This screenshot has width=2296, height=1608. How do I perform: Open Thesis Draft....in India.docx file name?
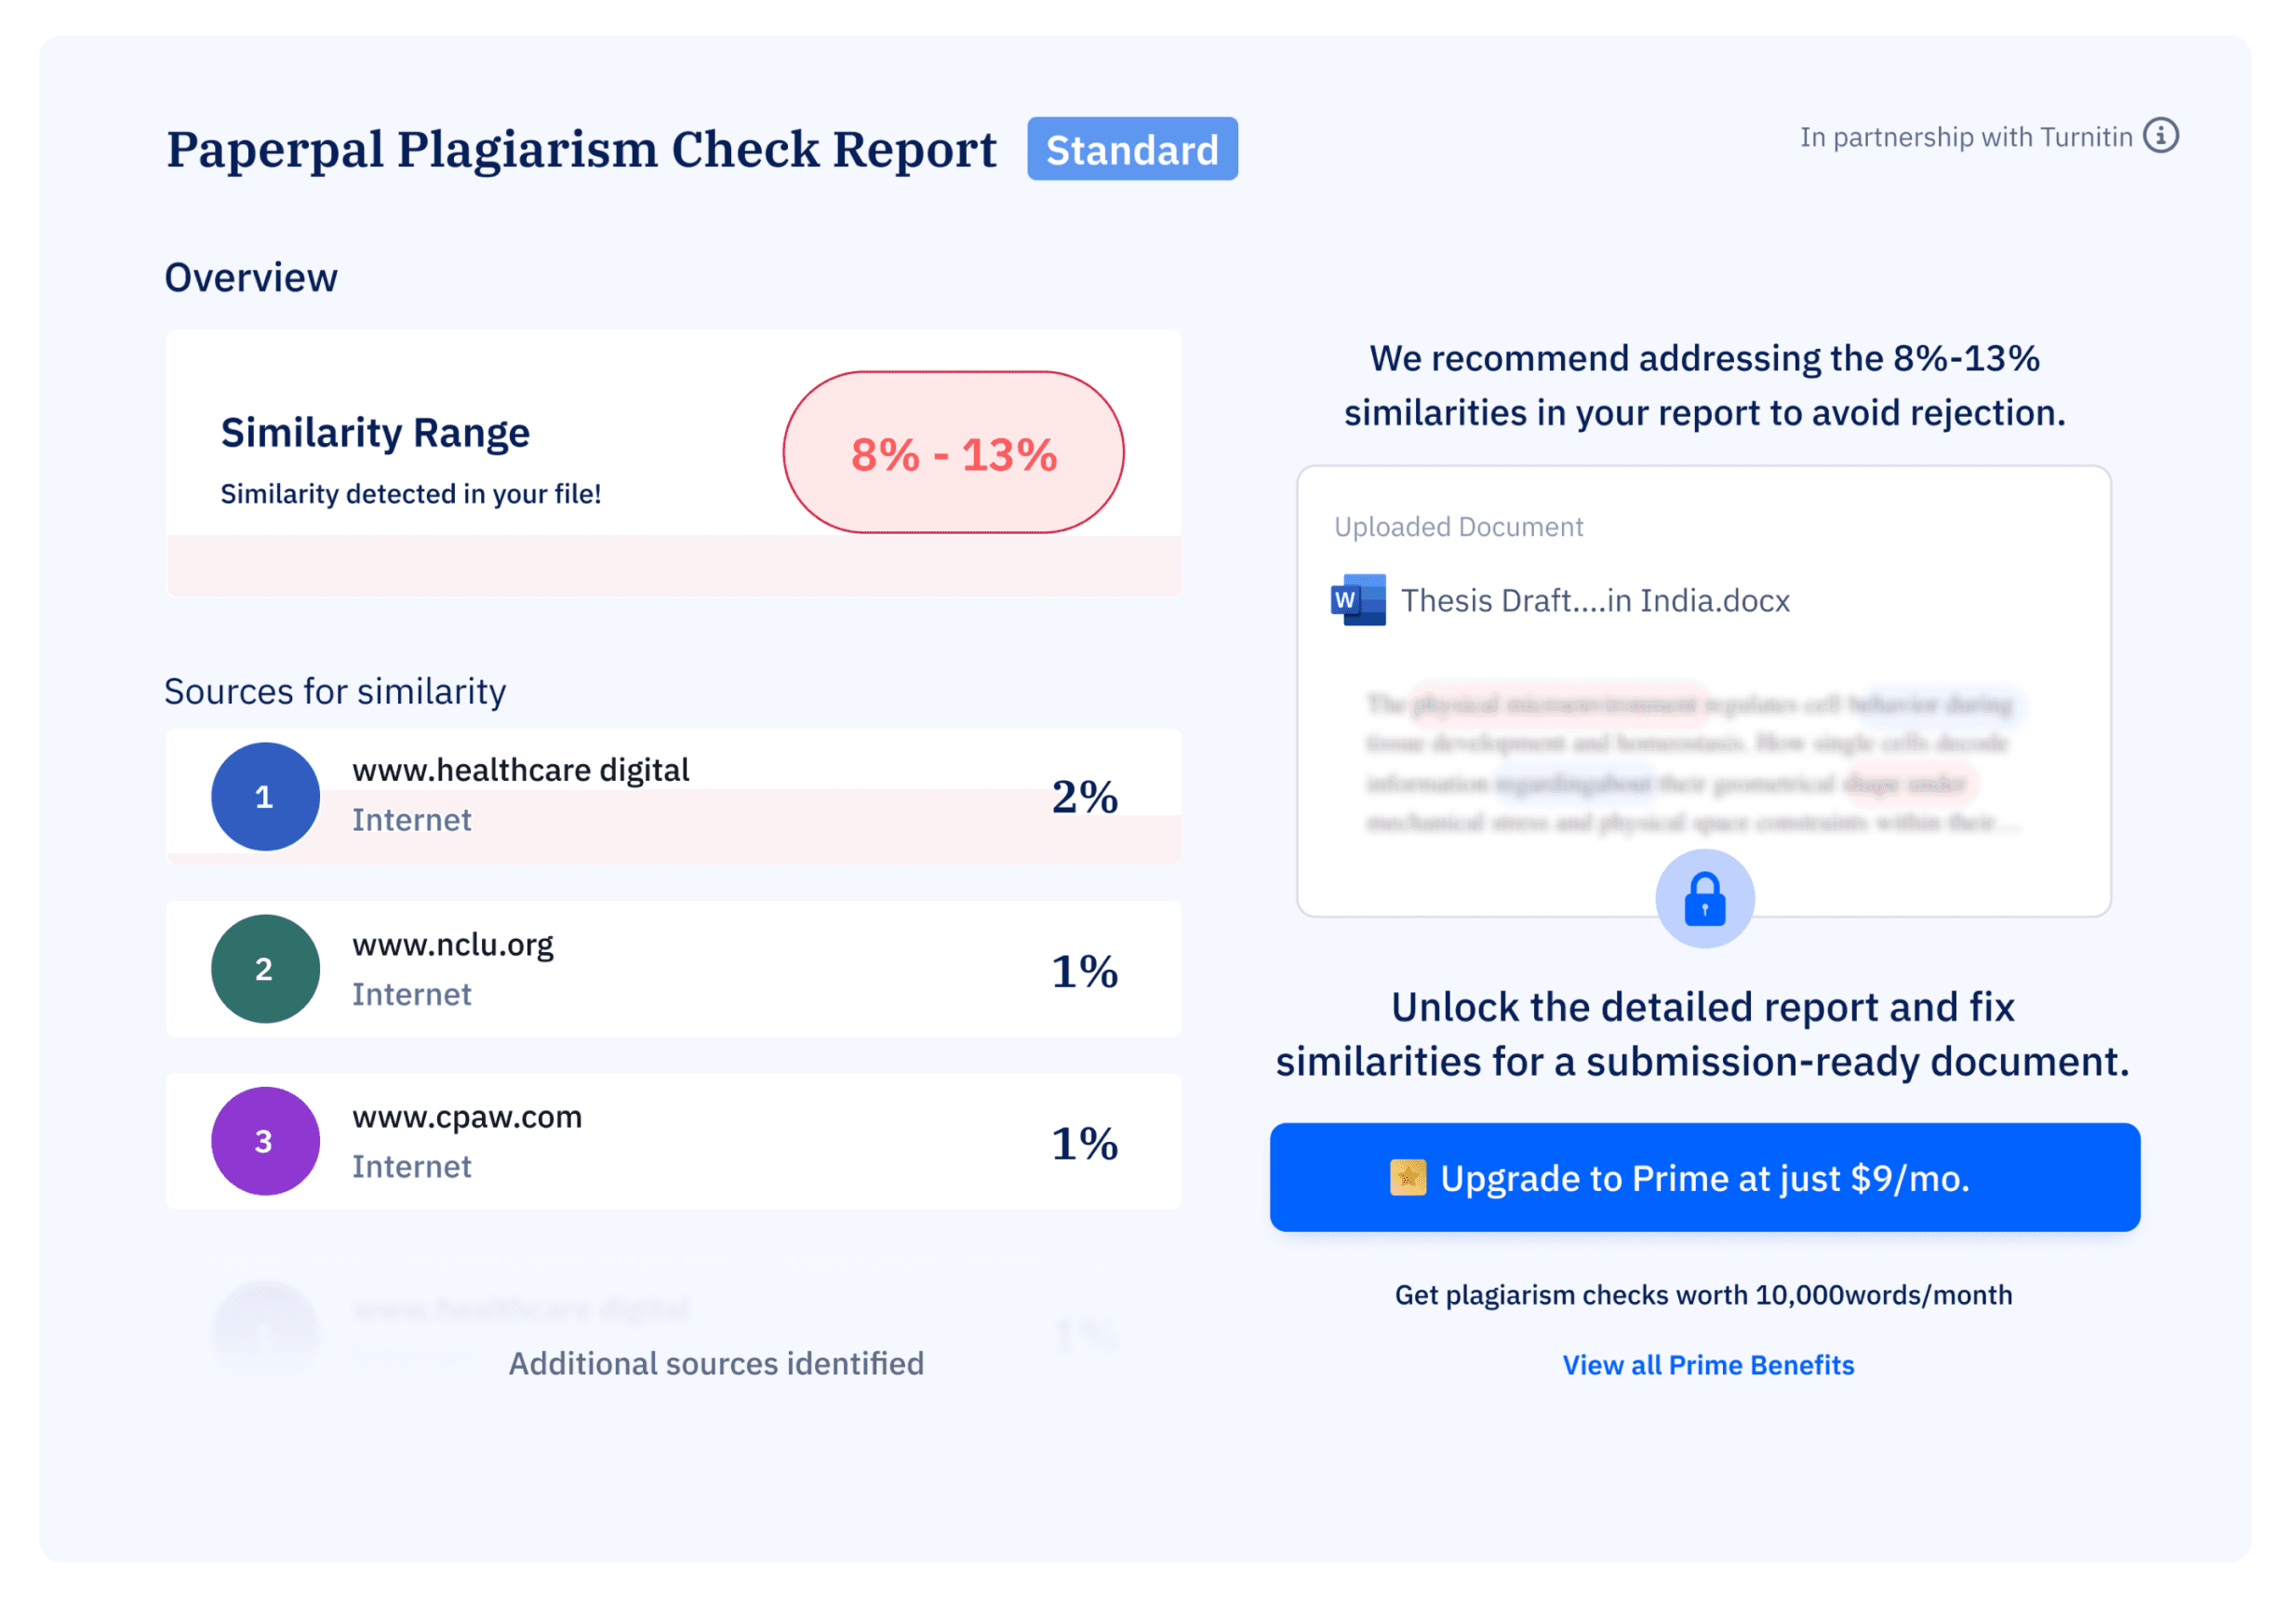click(x=1594, y=600)
